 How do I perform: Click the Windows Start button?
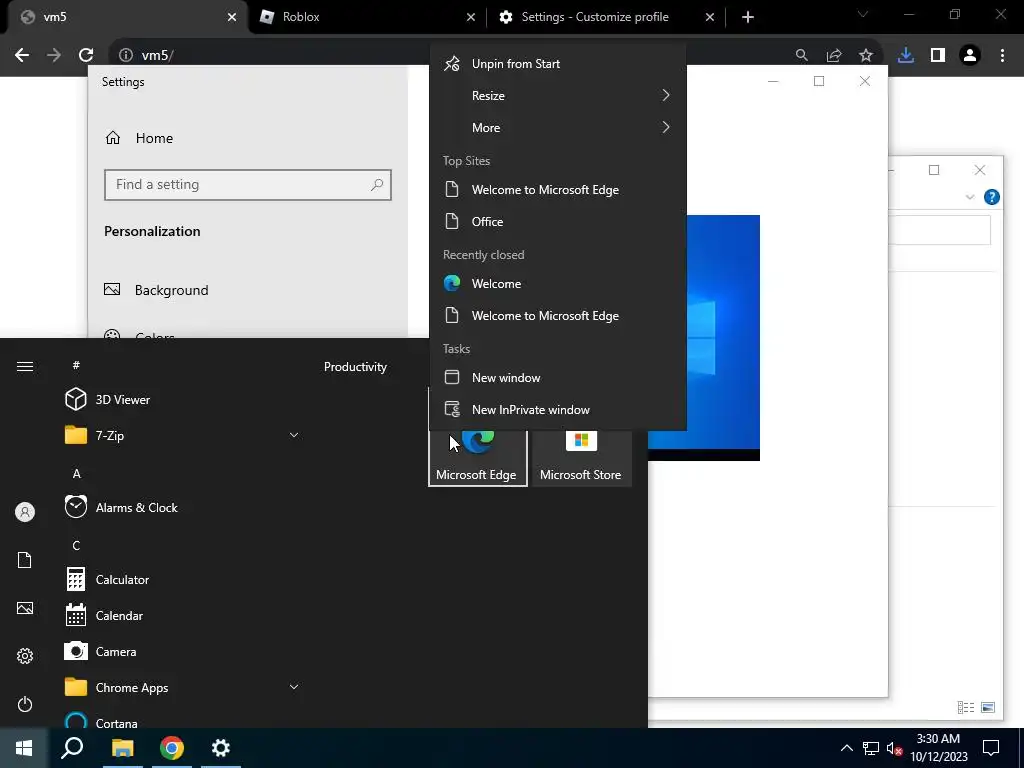[x=24, y=748]
